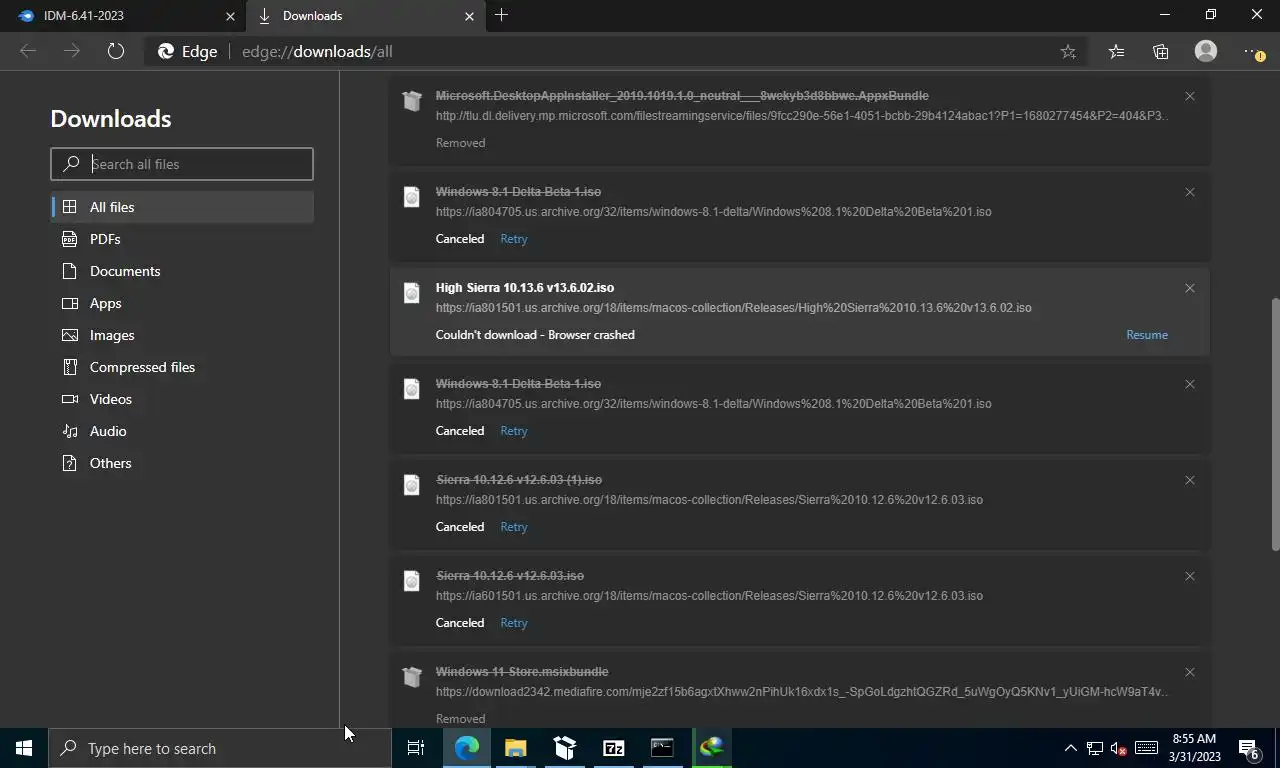
Task: Open Collections panel
Action: (1160, 51)
